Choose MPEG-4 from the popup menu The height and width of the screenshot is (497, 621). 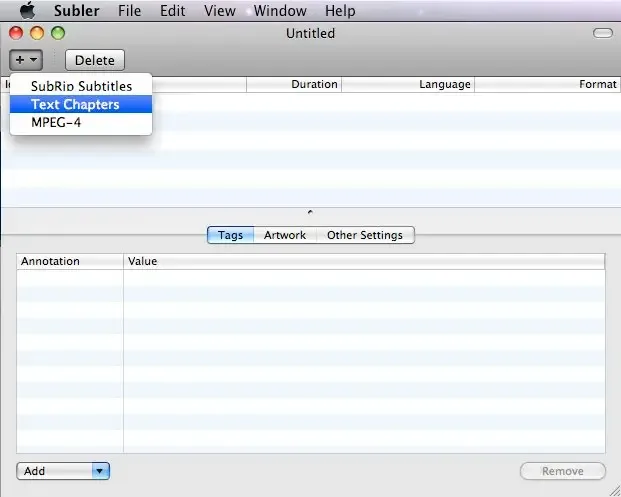coord(81,122)
